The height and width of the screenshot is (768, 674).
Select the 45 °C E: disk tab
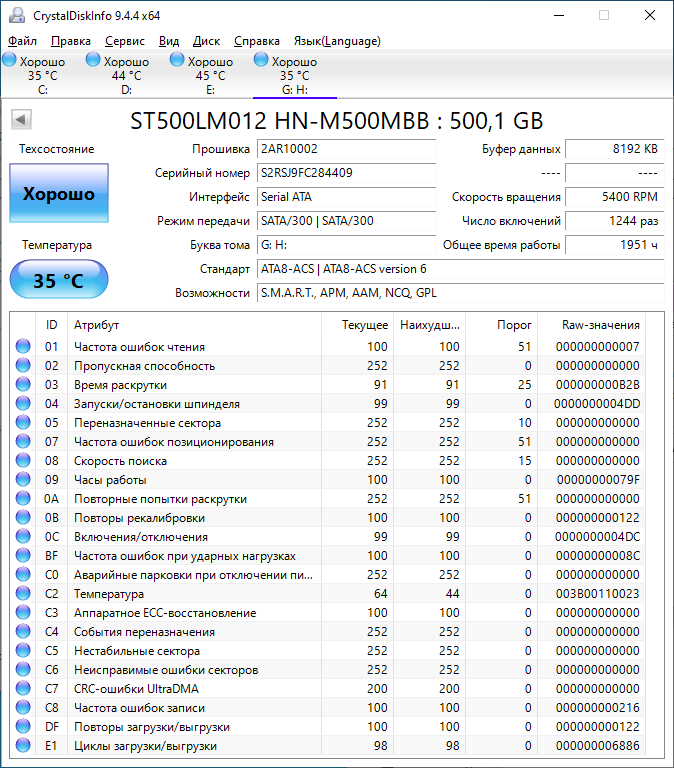(211, 75)
